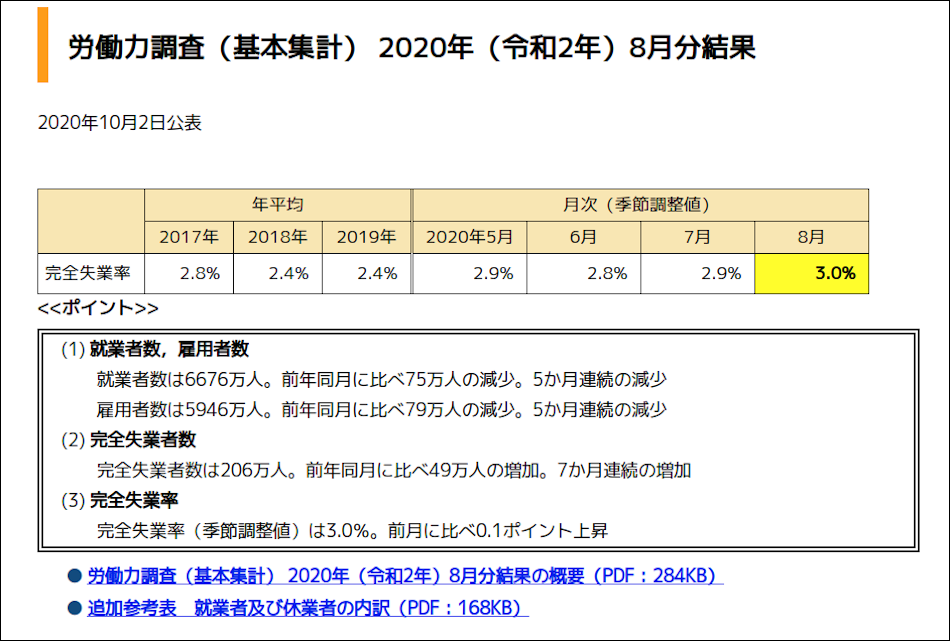Click the 2020年5月 column header
Screen dimensions: 950x641
point(470,237)
